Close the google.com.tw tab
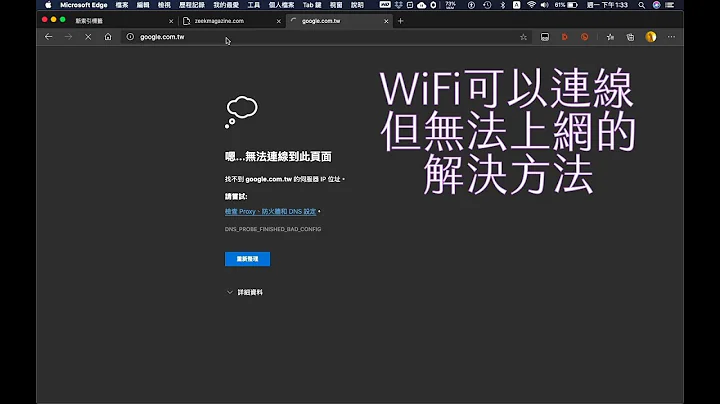The height and width of the screenshot is (404, 720). (386, 21)
